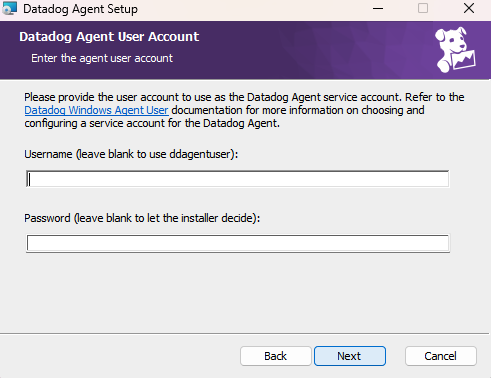Image resolution: width=491 pixels, height=378 pixels.
Task: Click the Next button
Action: tap(350, 356)
